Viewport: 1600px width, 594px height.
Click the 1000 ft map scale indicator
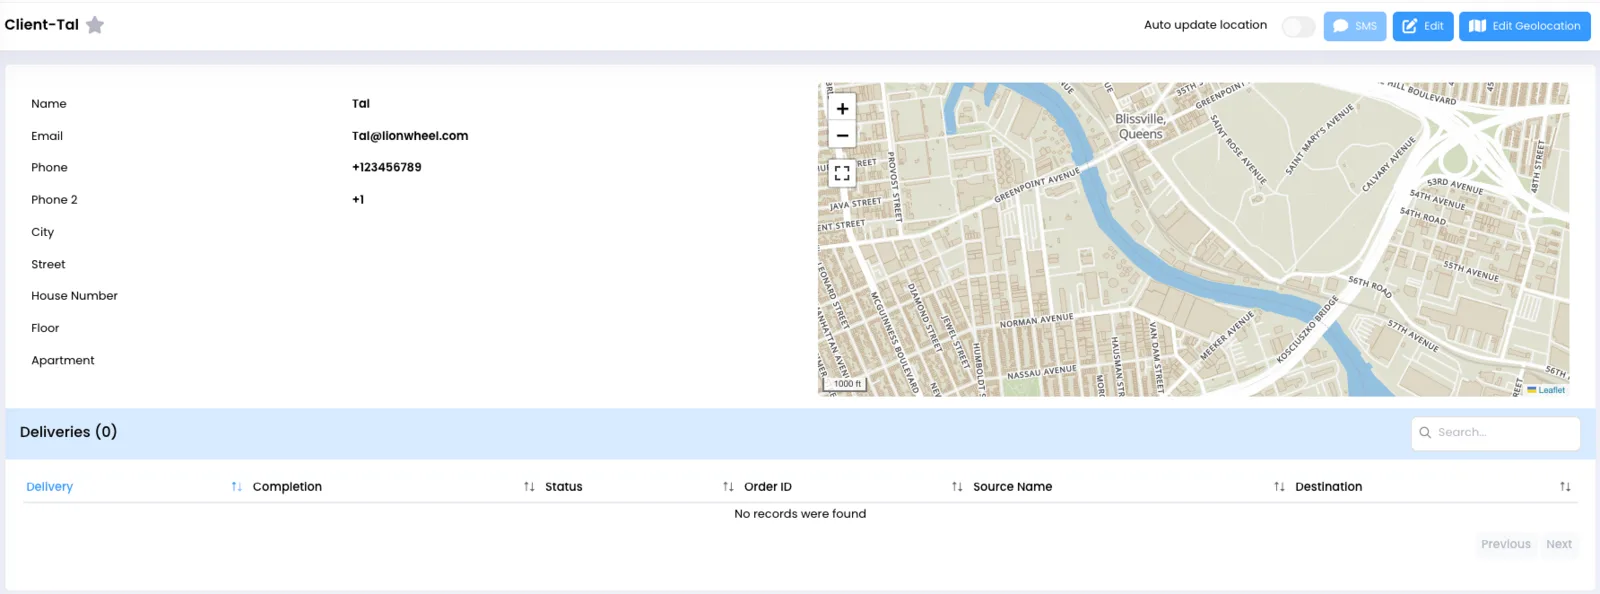click(x=847, y=383)
